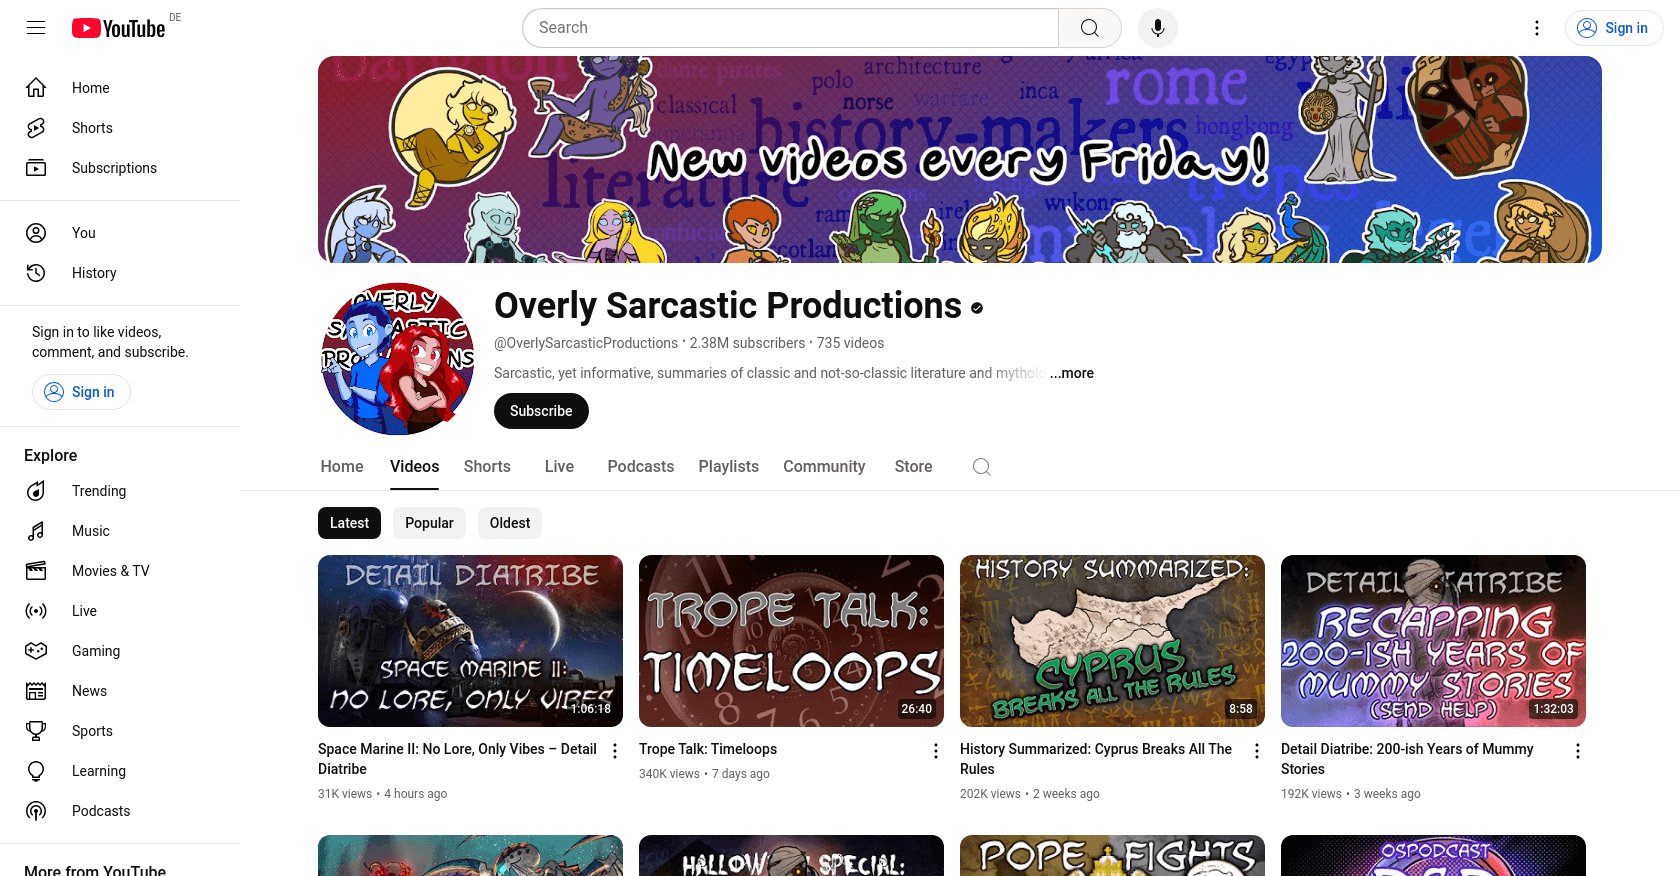Switch to the Community tab
1680x876 pixels.
[x=824, y=467]
